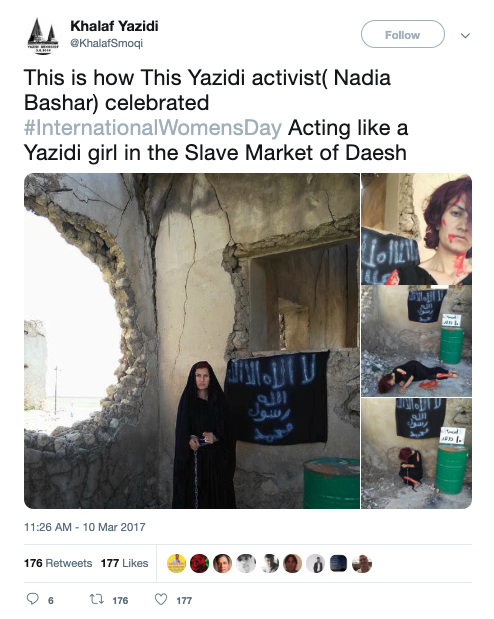
Task: Expand tweet options chevron menu
Action: [466, 36]
